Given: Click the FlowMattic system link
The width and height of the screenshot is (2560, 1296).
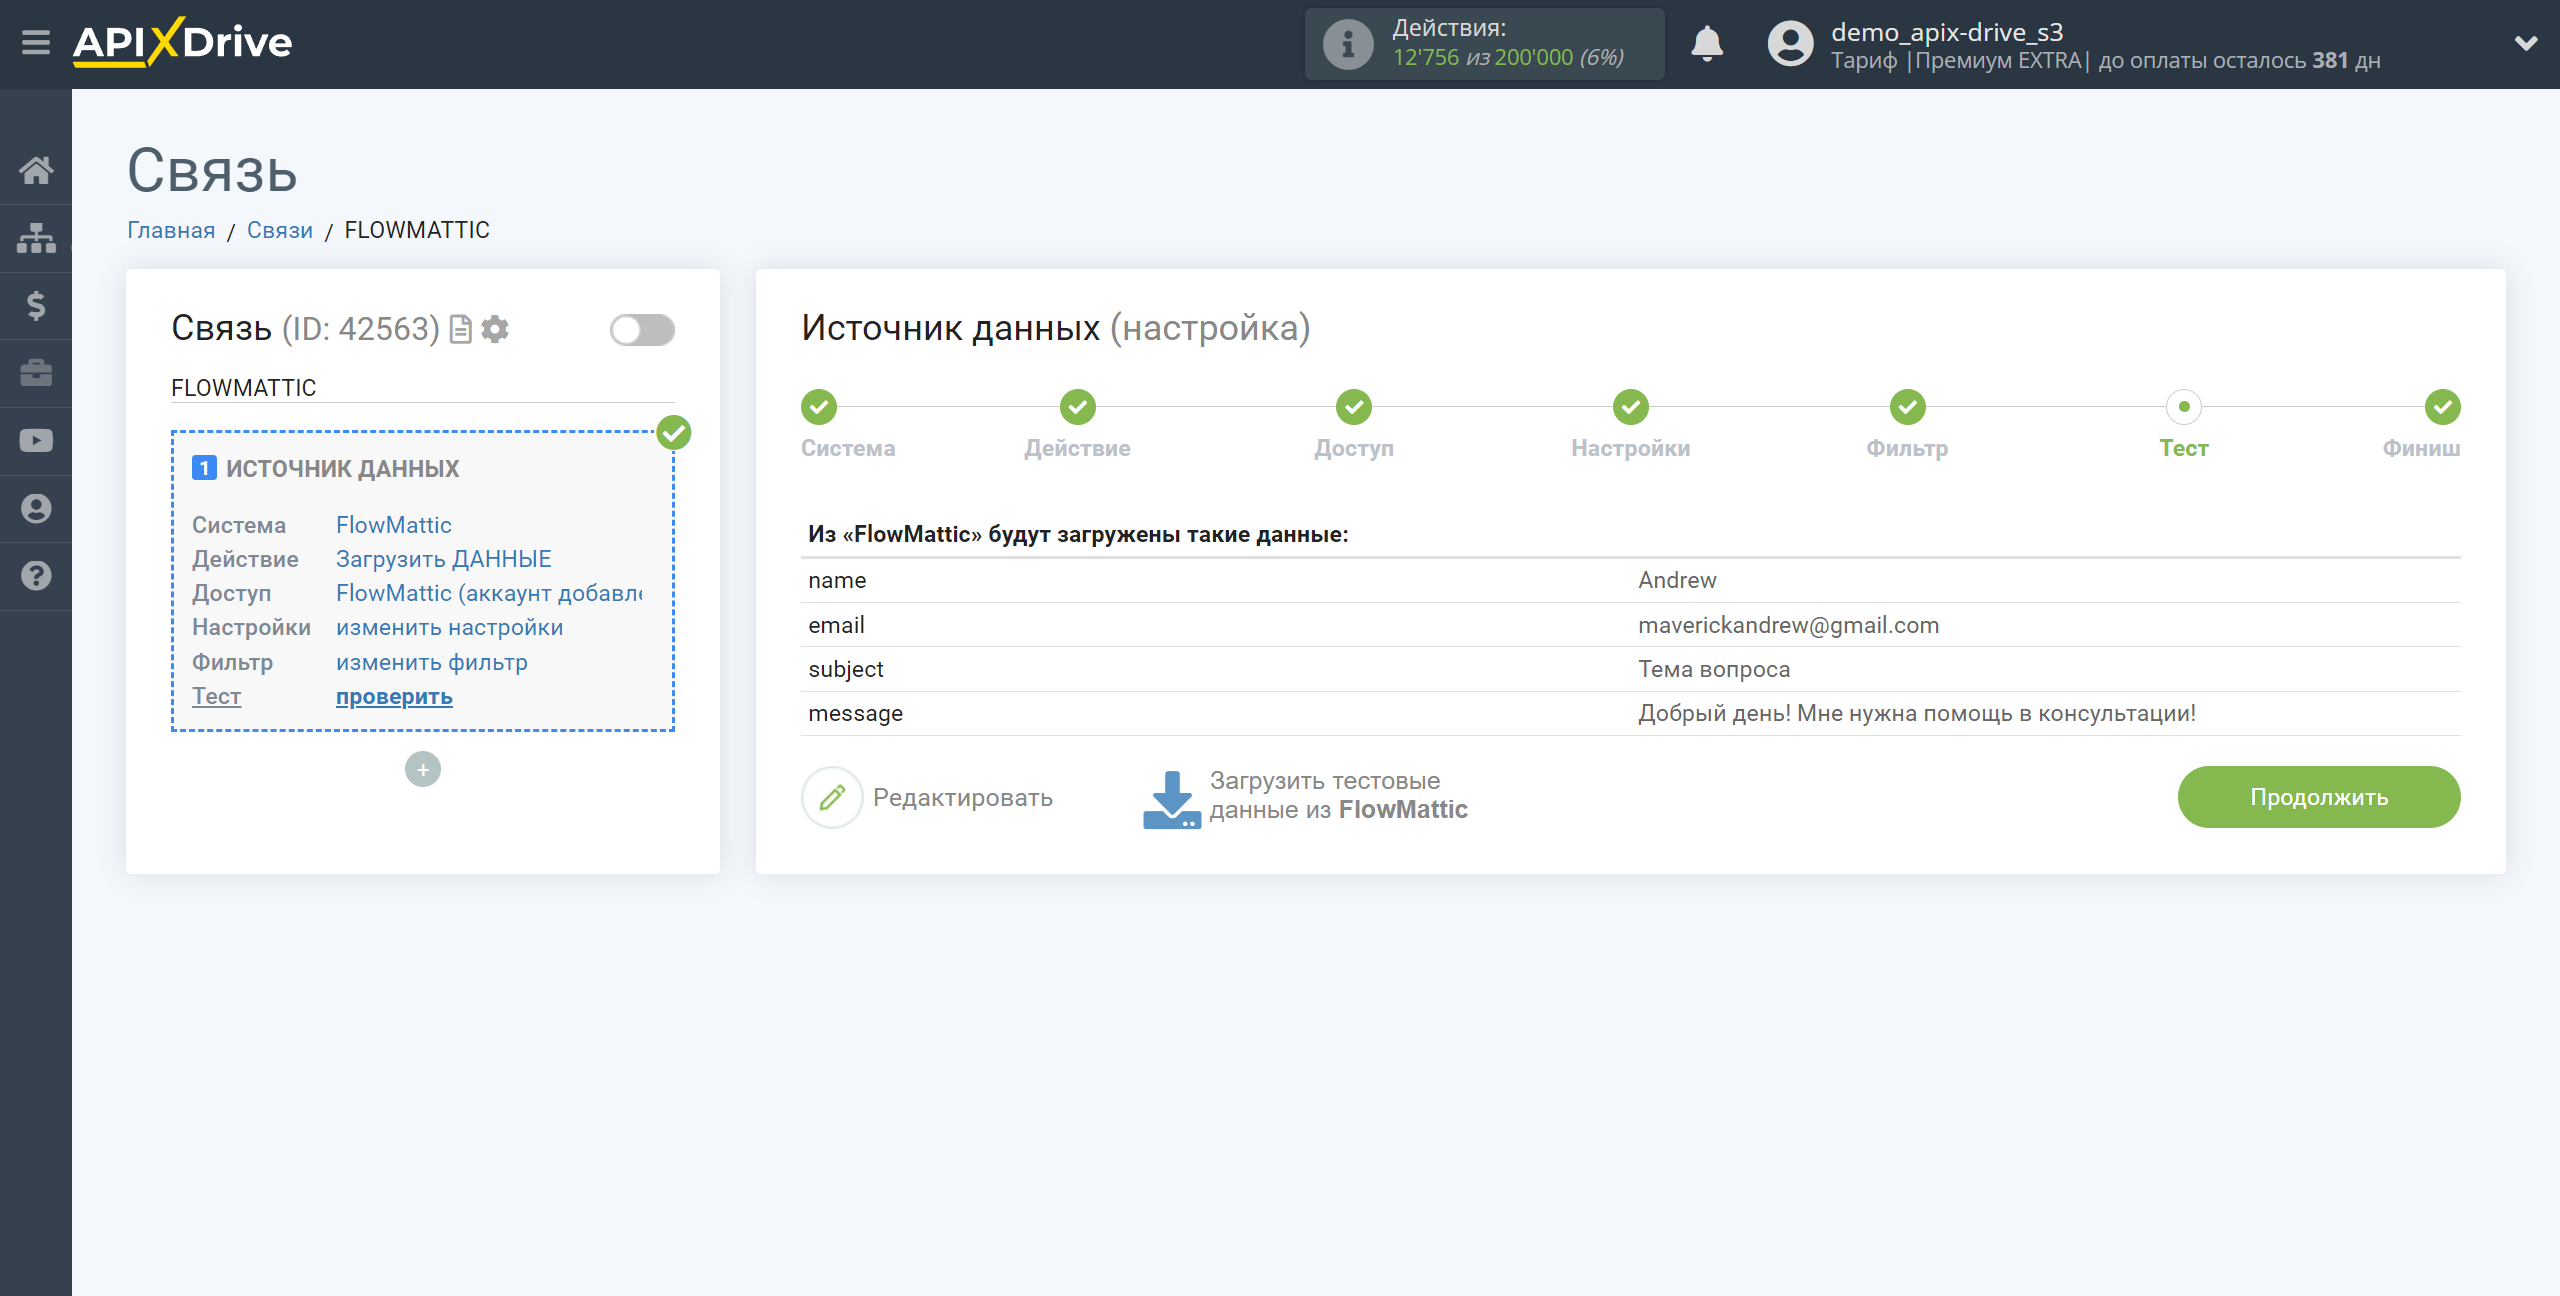Looking at the screenshot, I should pyautogui.click(x=394, y=525).
